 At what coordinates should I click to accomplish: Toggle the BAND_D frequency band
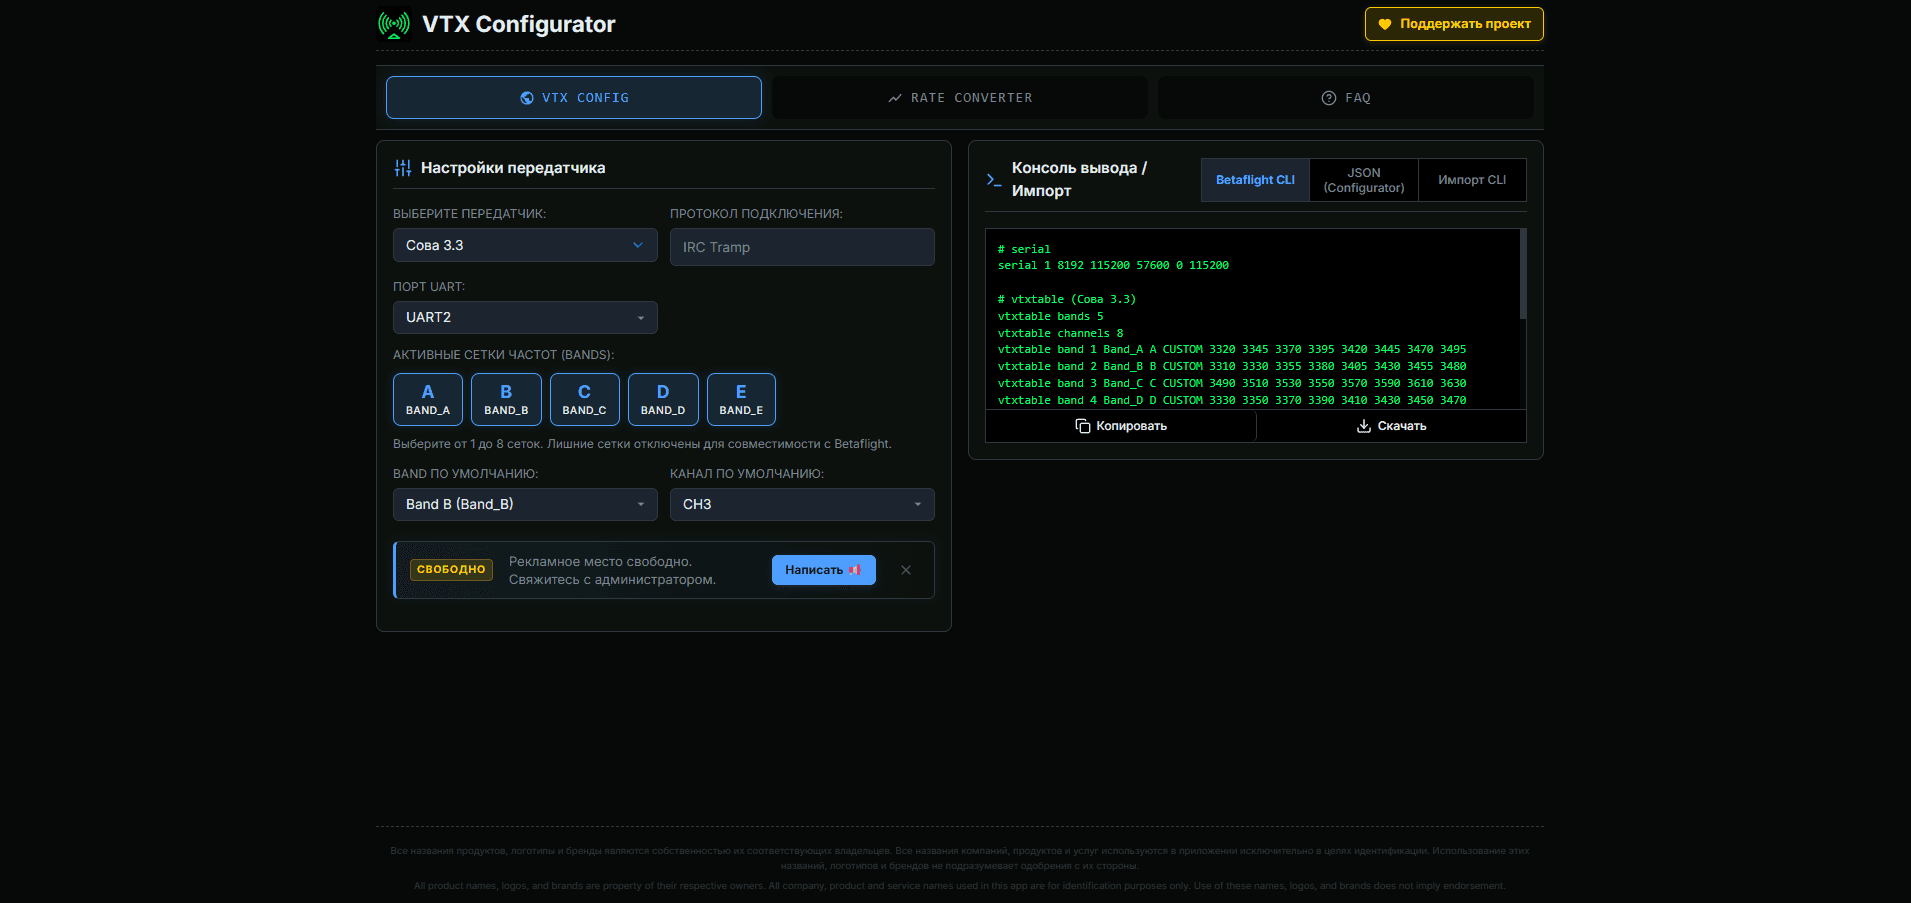point(663,399)
